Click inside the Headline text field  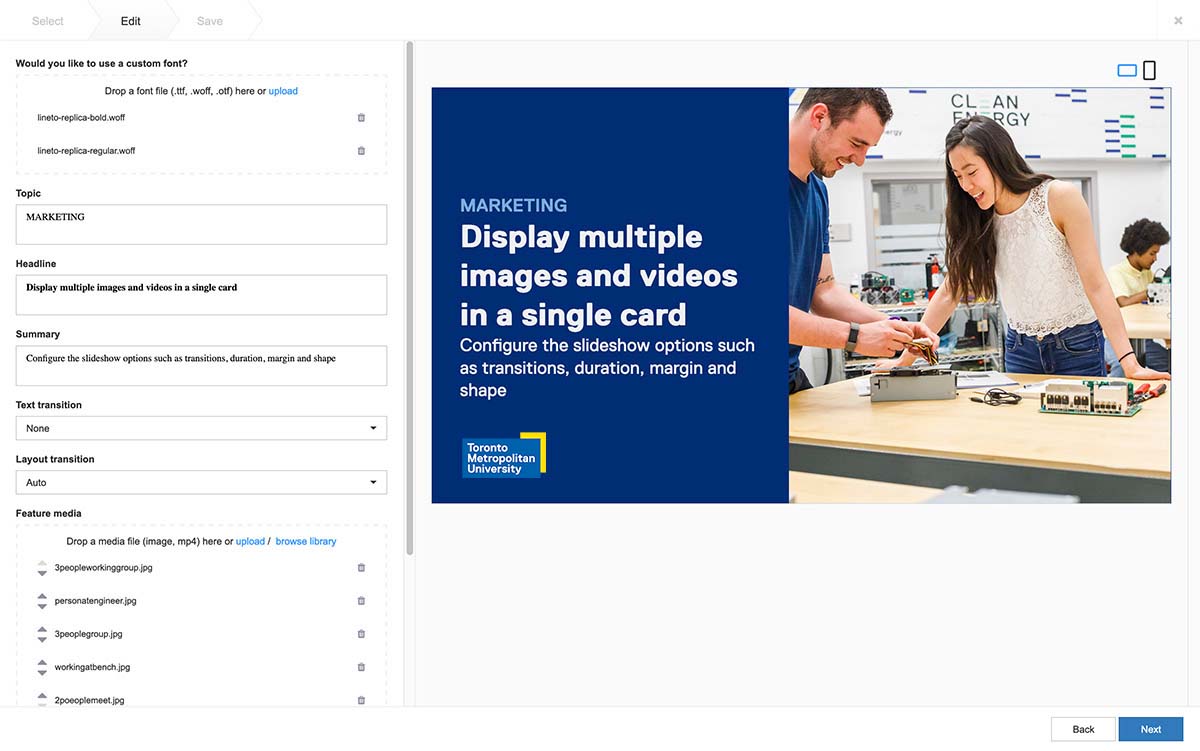point(200,294)
